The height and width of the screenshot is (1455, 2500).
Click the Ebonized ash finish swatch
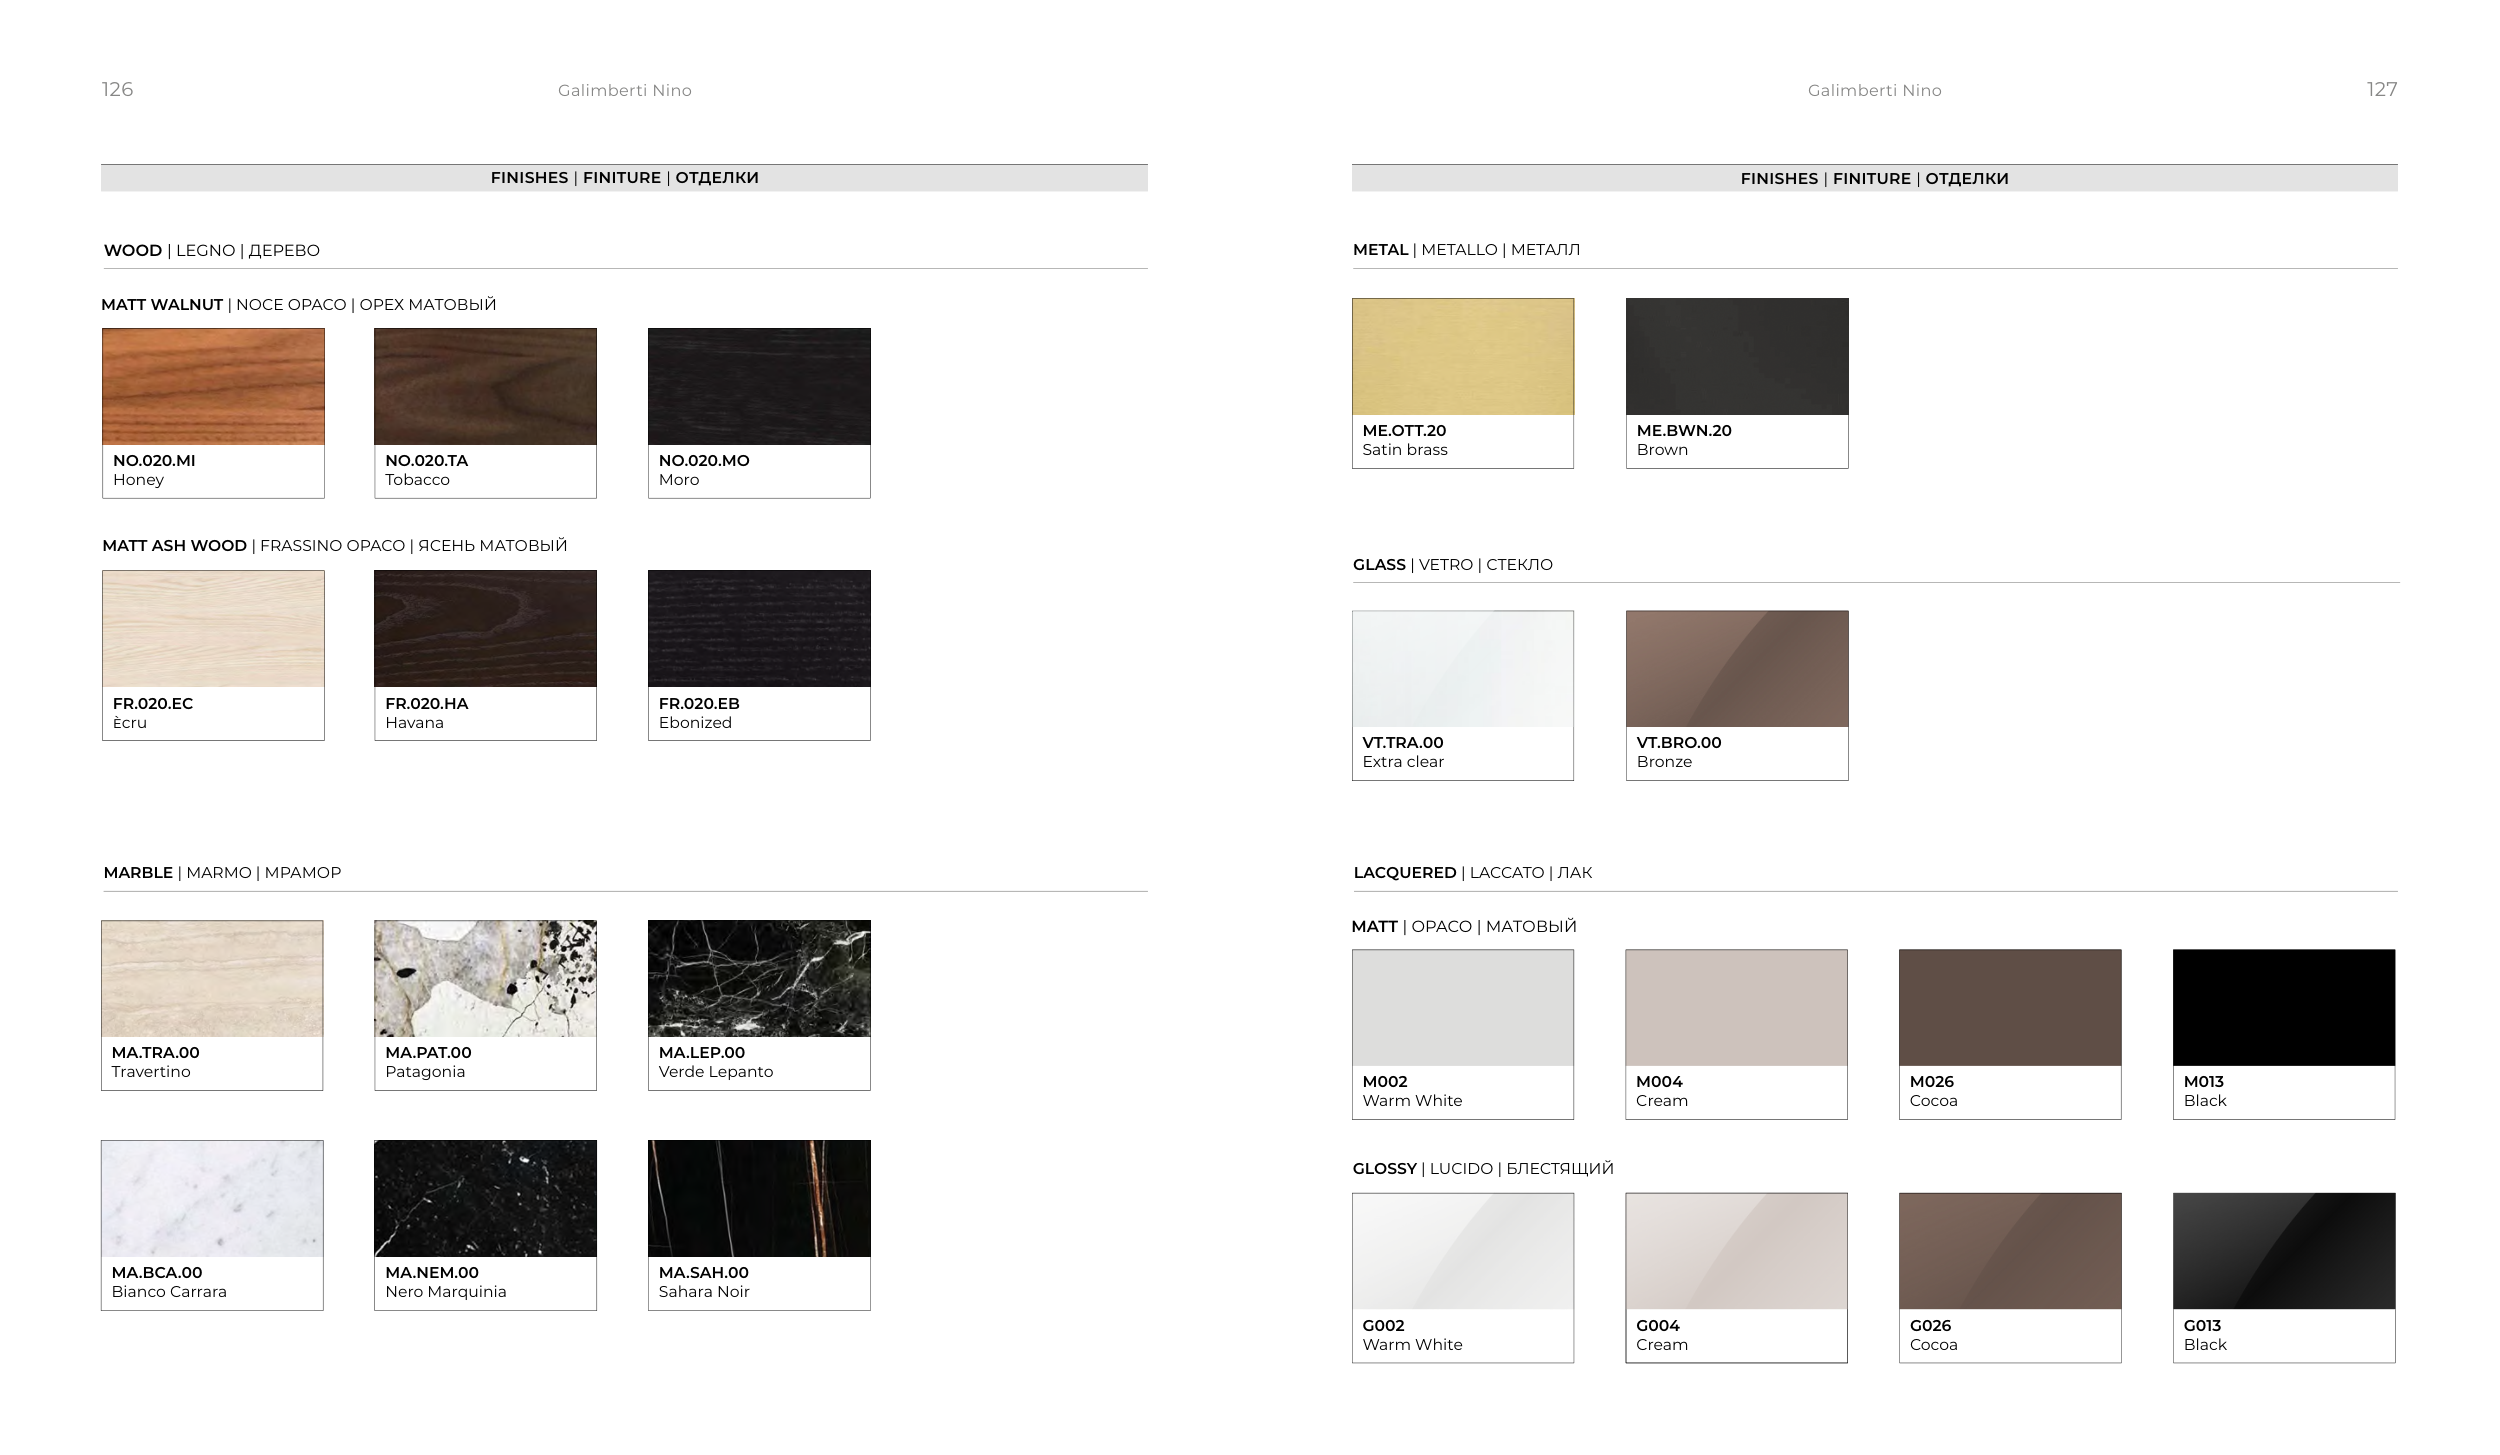759,628
